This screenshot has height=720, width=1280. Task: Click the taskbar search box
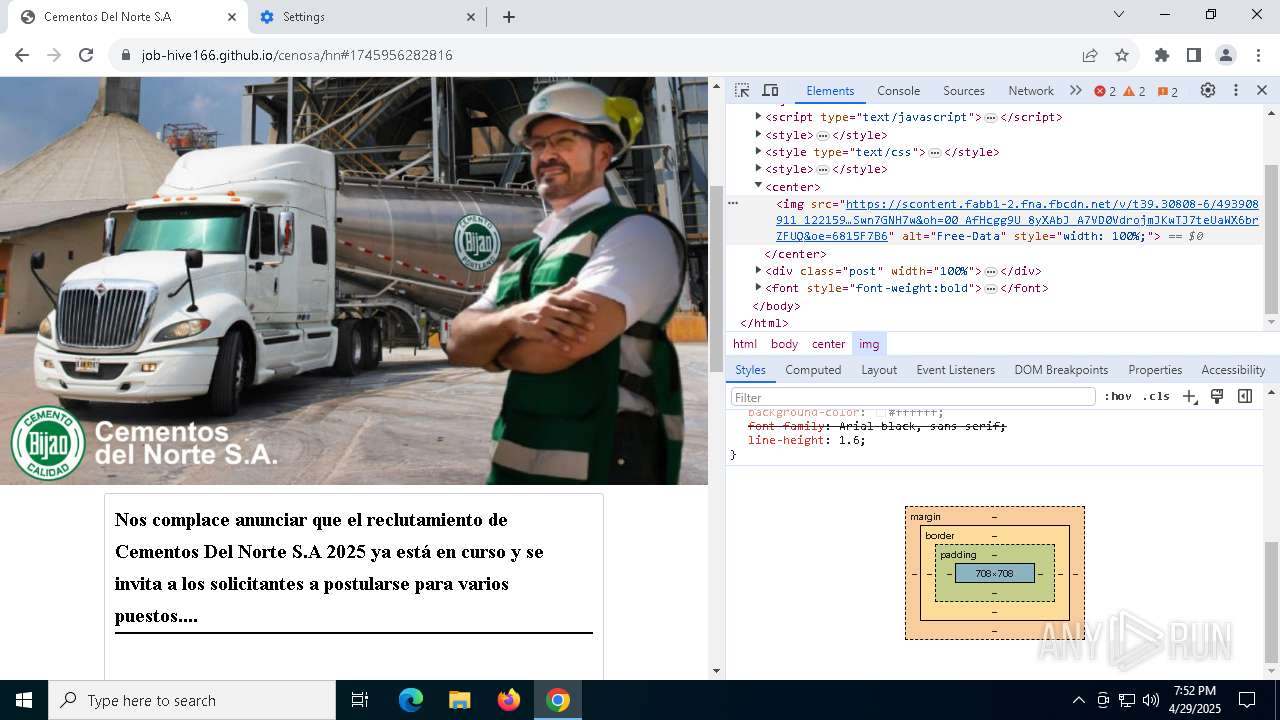click(192, 700)
